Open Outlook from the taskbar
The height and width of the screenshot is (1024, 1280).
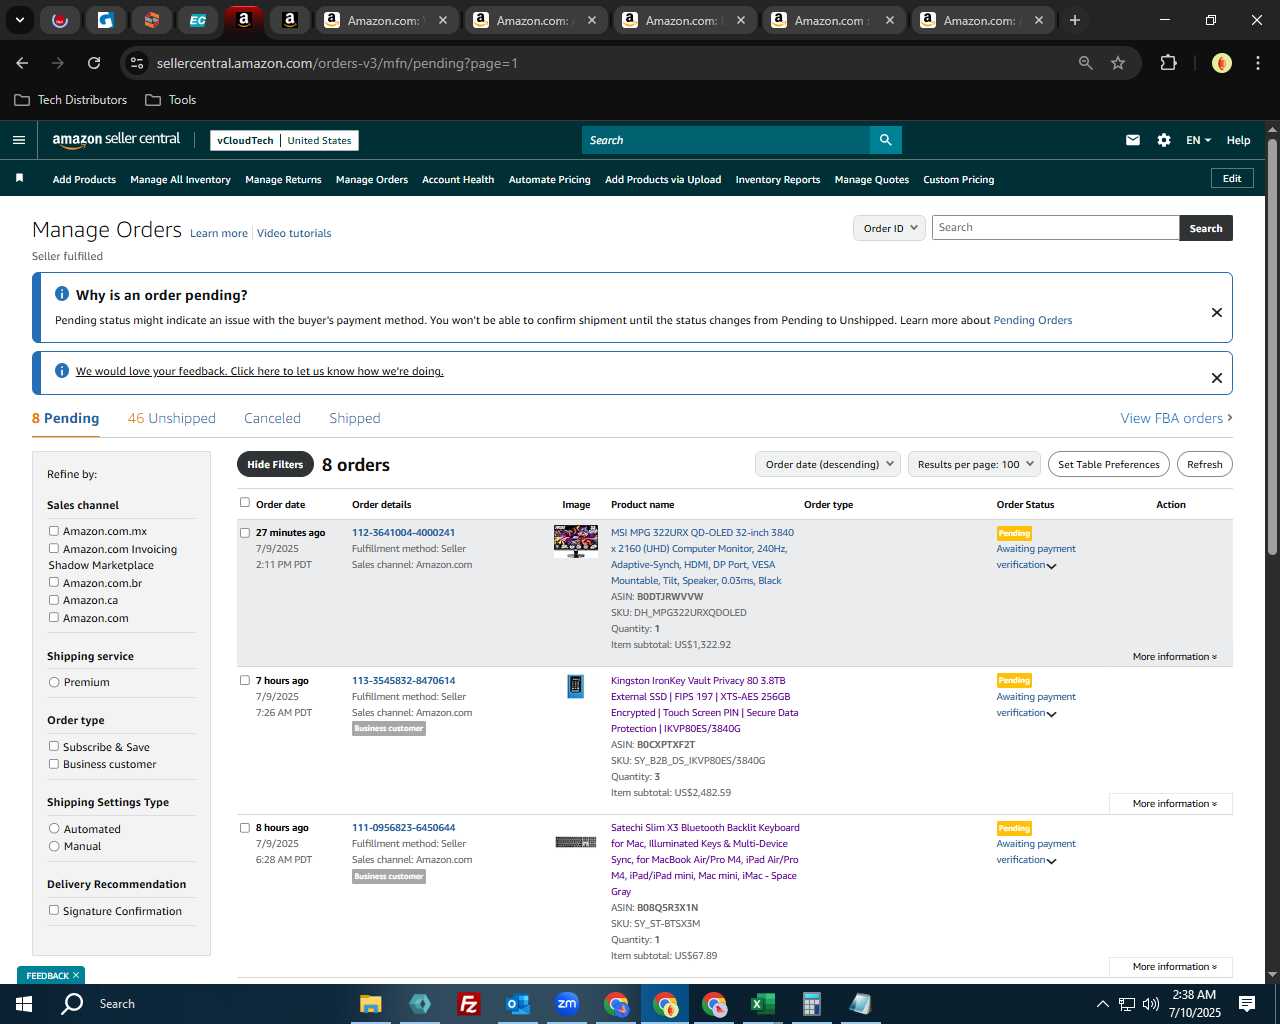pyautogui.click(x=517, y=1004)
